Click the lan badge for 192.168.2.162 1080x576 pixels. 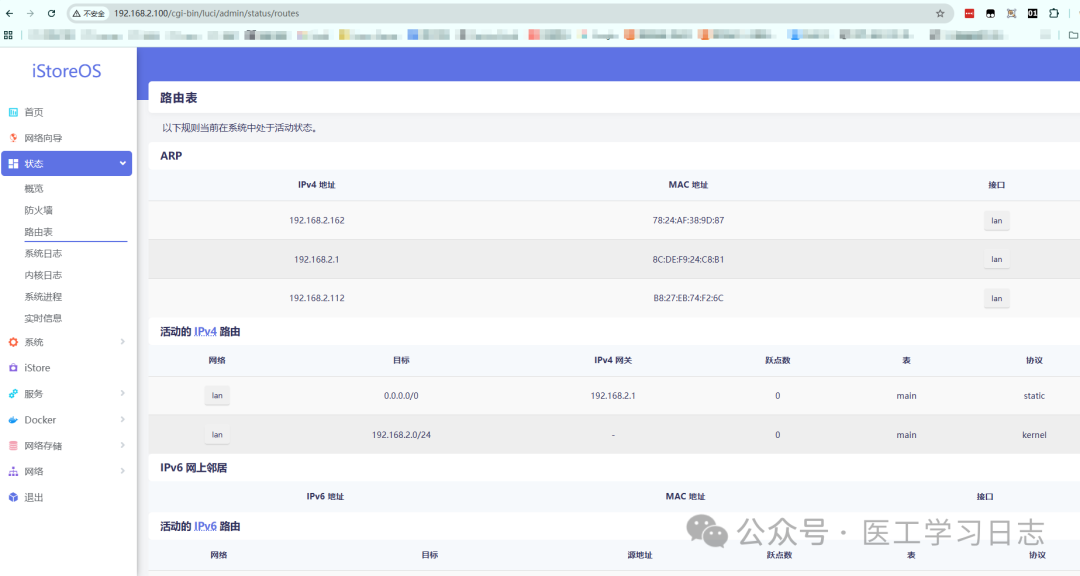(x=997, y=220)
